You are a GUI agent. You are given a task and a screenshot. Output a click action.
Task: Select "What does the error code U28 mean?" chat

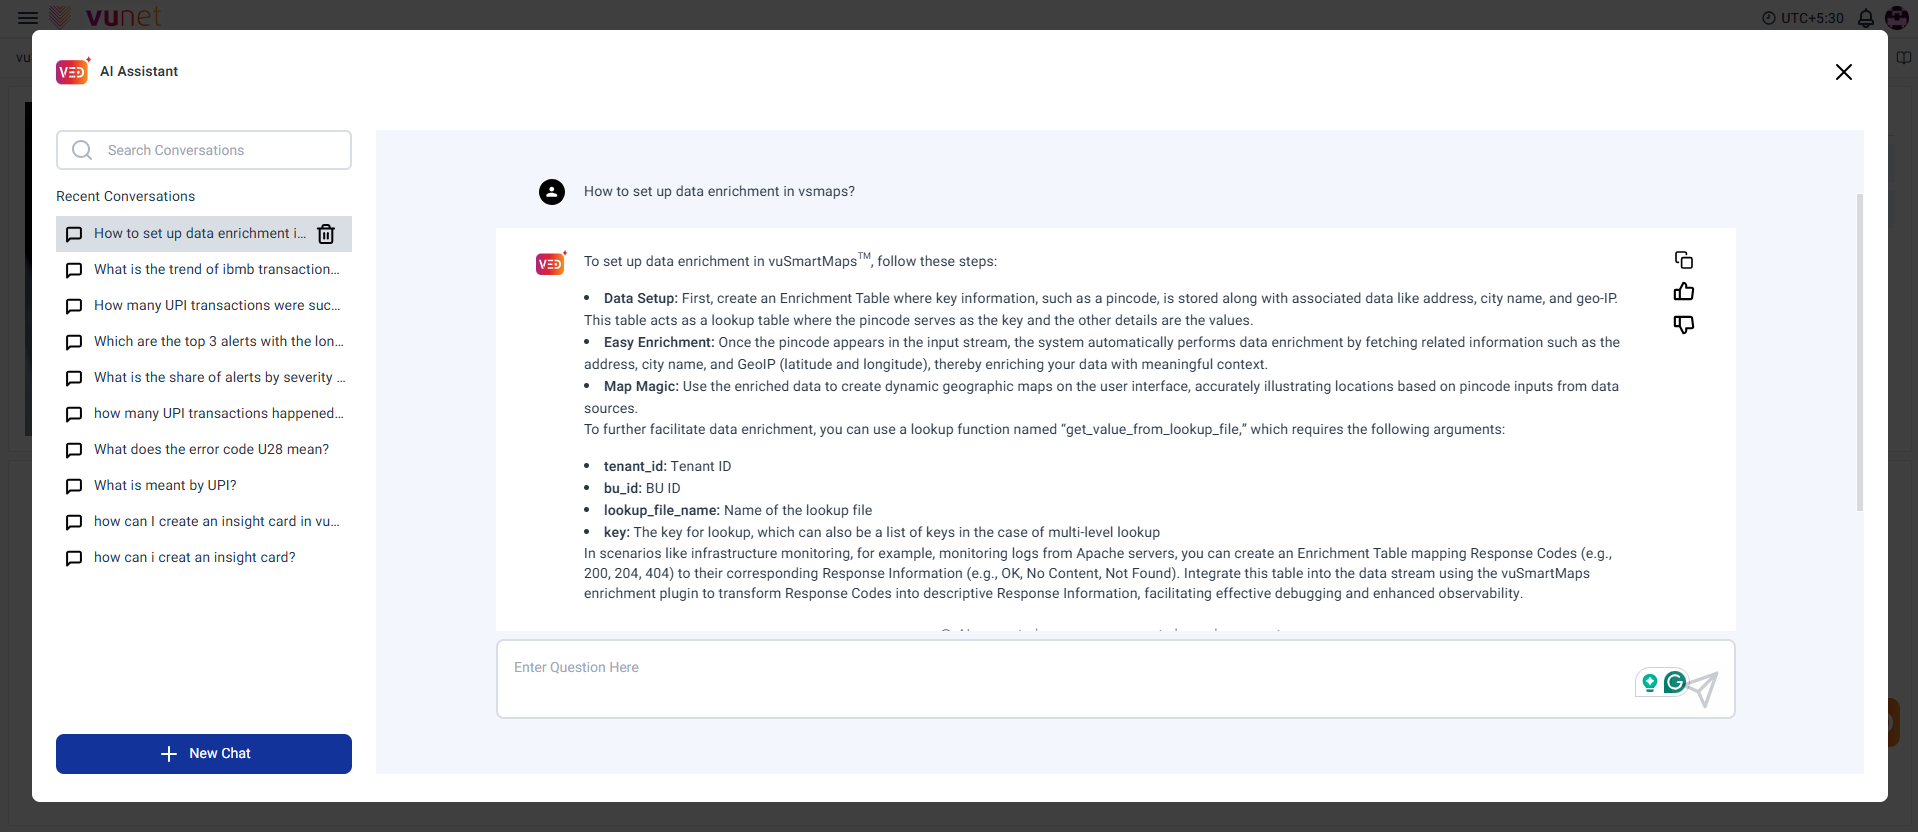pos(211,450)
